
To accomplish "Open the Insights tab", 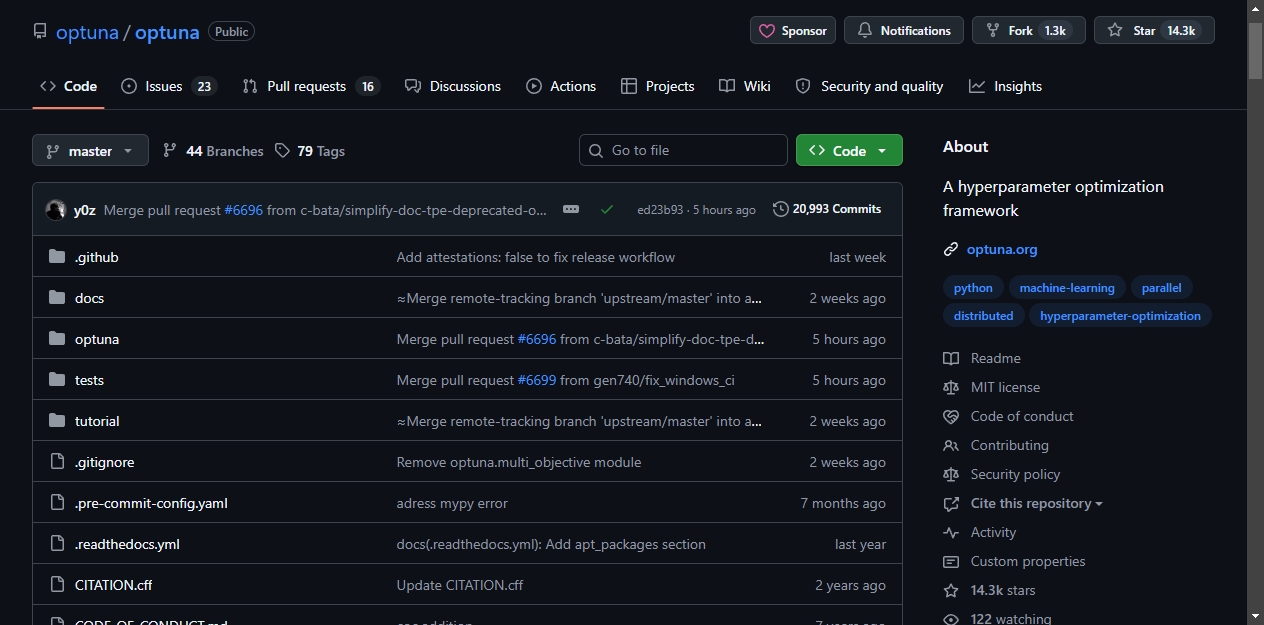I will [x=1005, y=86].
